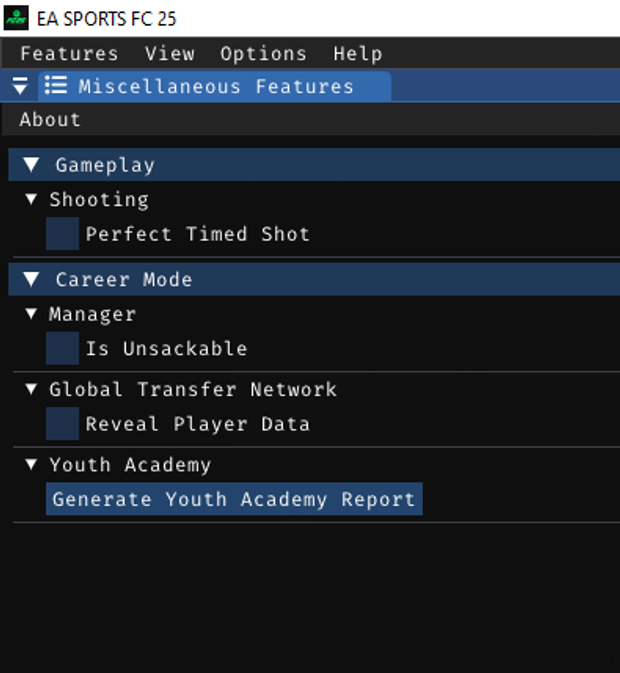The width and height of the screenshot is (620, 673).
Task: Open the dock options down-arrow beside the tab
Action: click(x=20, y=87)
